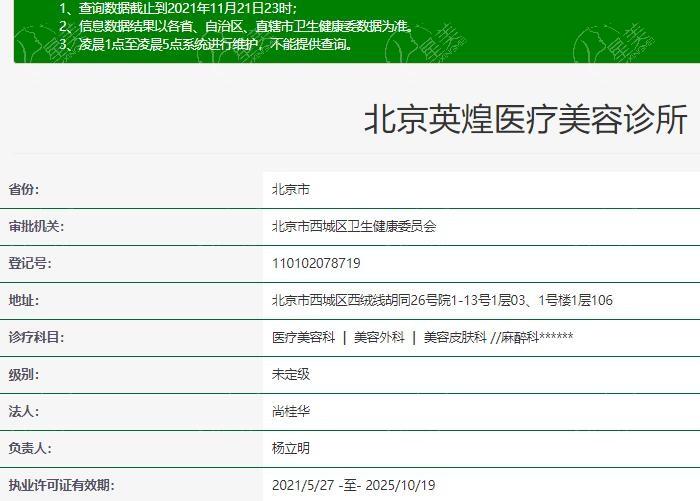Click notice line 查询数据截止到2021年11月21日23时
The height and width of the screenshot is (501, 700).
(x=179, y=8)
